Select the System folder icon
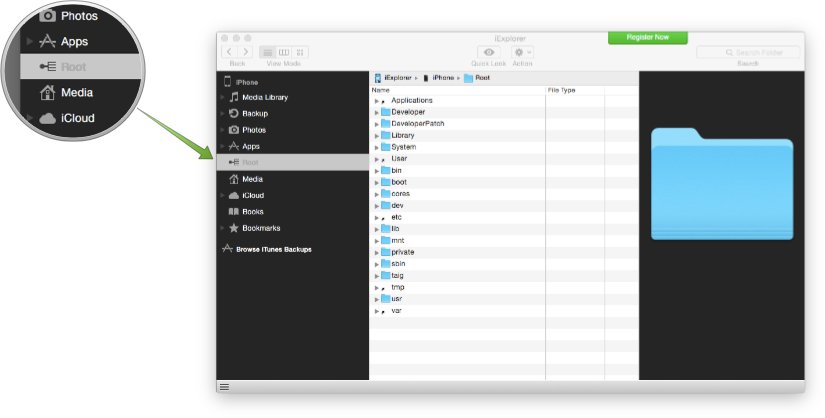The image size is (825, 418). point(386,147)
